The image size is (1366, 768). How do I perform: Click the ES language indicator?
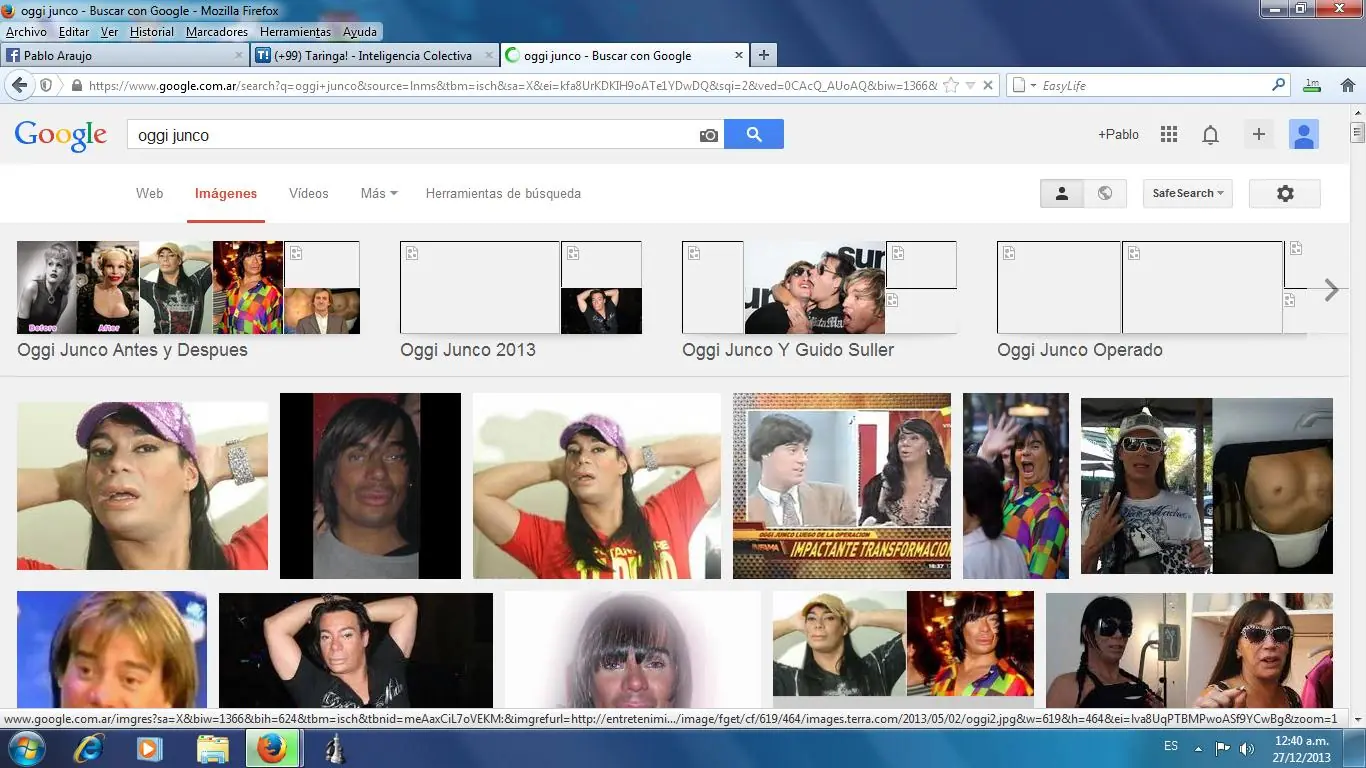(1171, 747)
